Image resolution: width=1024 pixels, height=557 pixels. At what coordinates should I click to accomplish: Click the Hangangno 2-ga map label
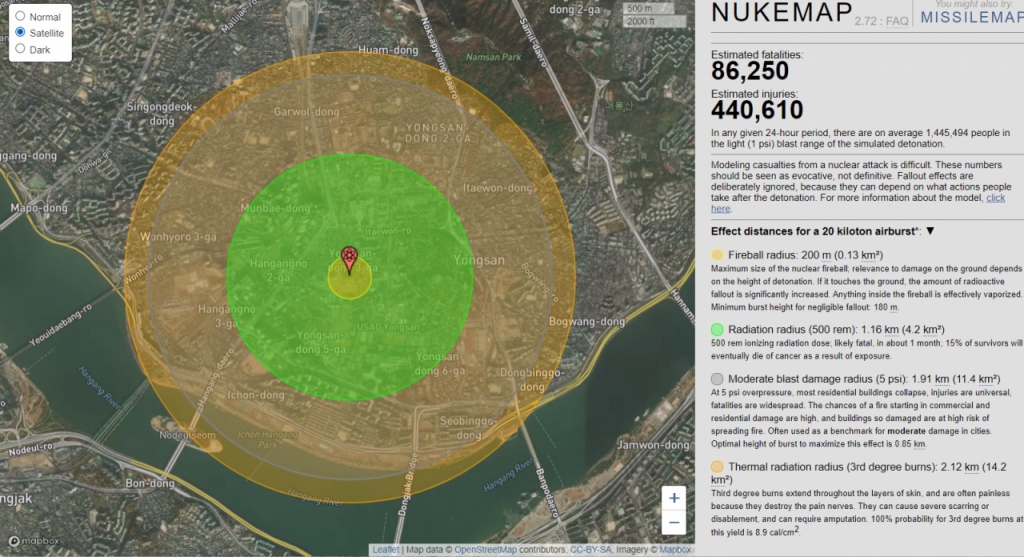pyautogui.click(x=278, y=270)
